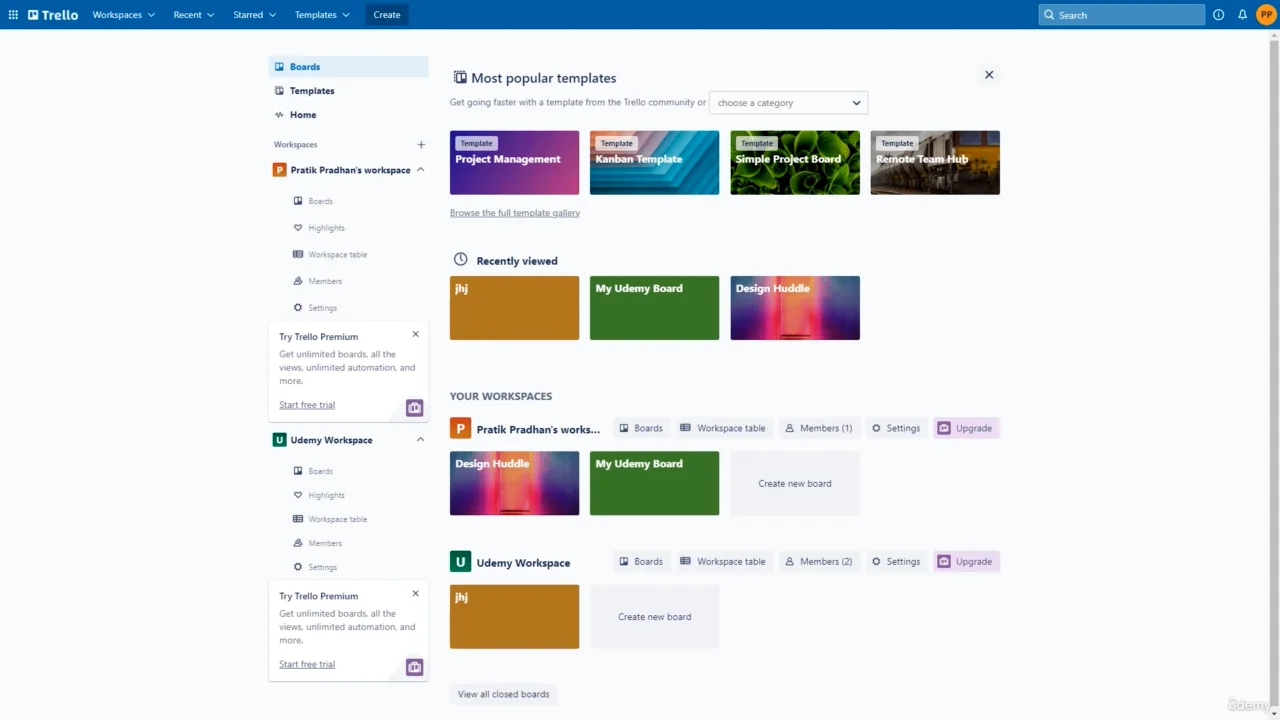Viewport: 1280px width, 720px height.
Task: Open the Templates dropdown in header
Action: (322, 15)
